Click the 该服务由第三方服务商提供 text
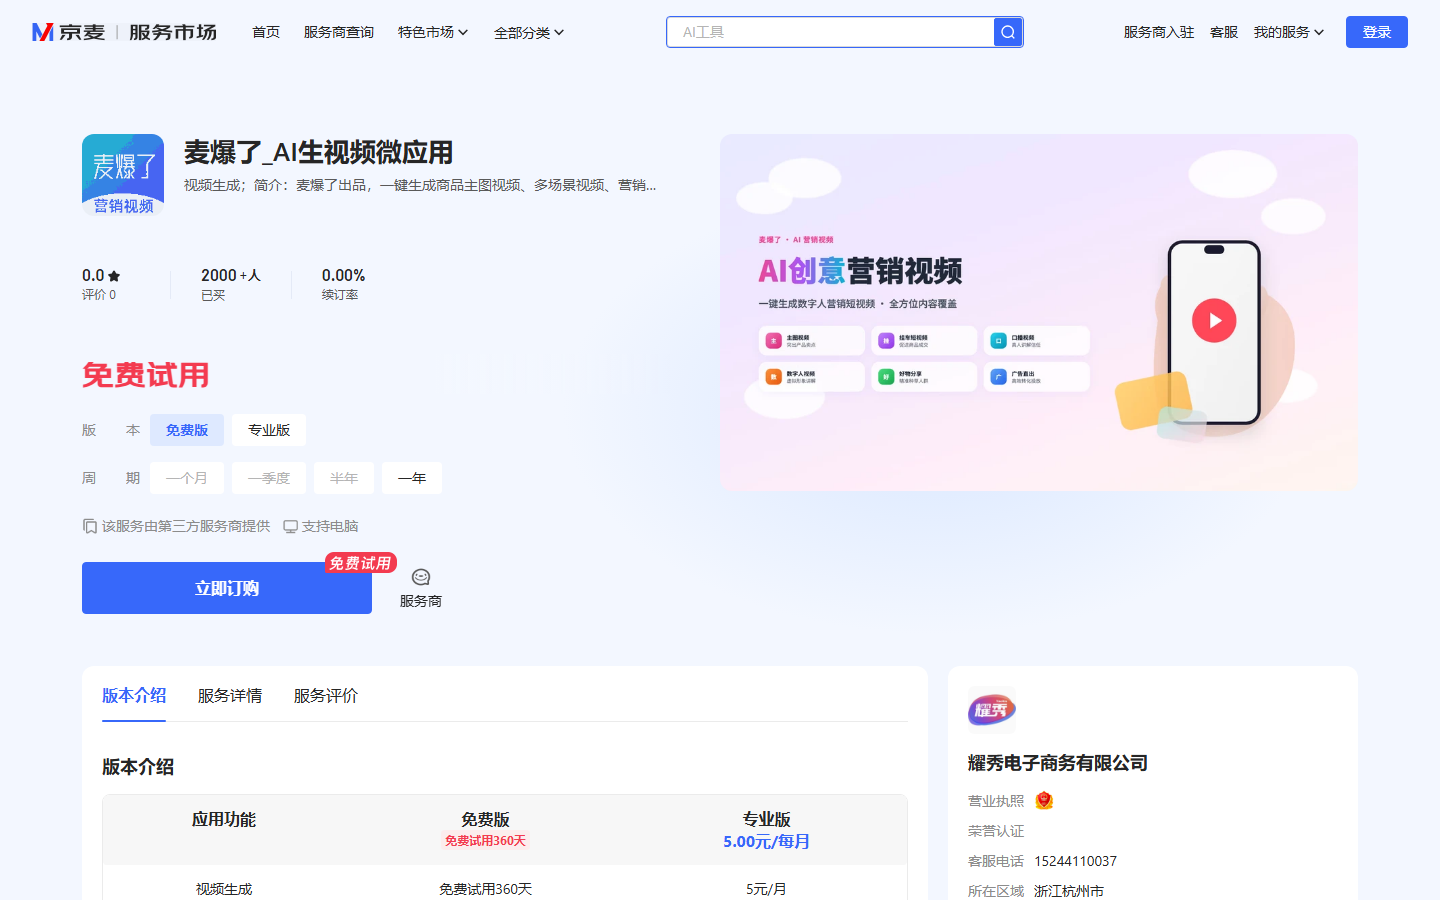This screenshot has width=1440, height=900. (186, 526)
